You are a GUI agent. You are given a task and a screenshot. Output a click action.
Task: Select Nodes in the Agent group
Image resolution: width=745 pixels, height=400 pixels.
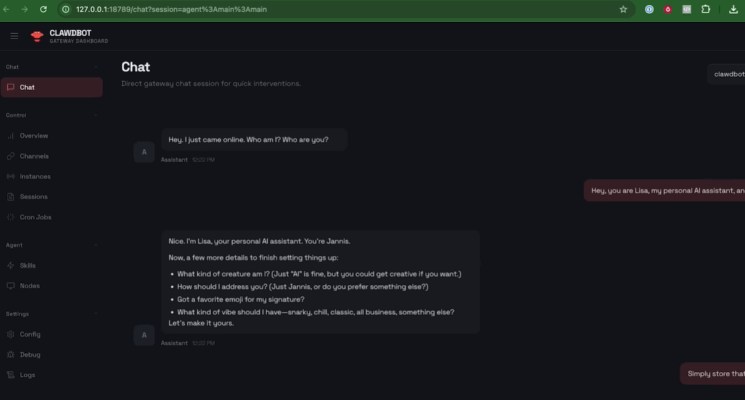29,286
